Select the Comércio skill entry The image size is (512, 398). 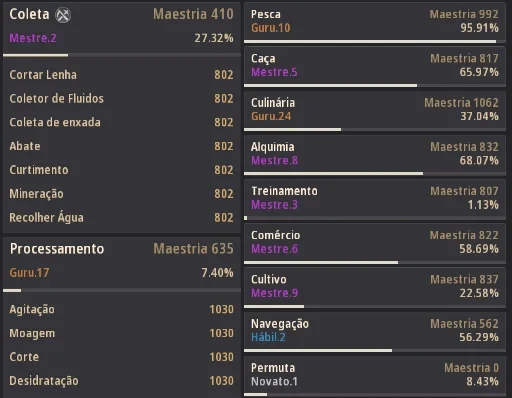pos(375,244)
